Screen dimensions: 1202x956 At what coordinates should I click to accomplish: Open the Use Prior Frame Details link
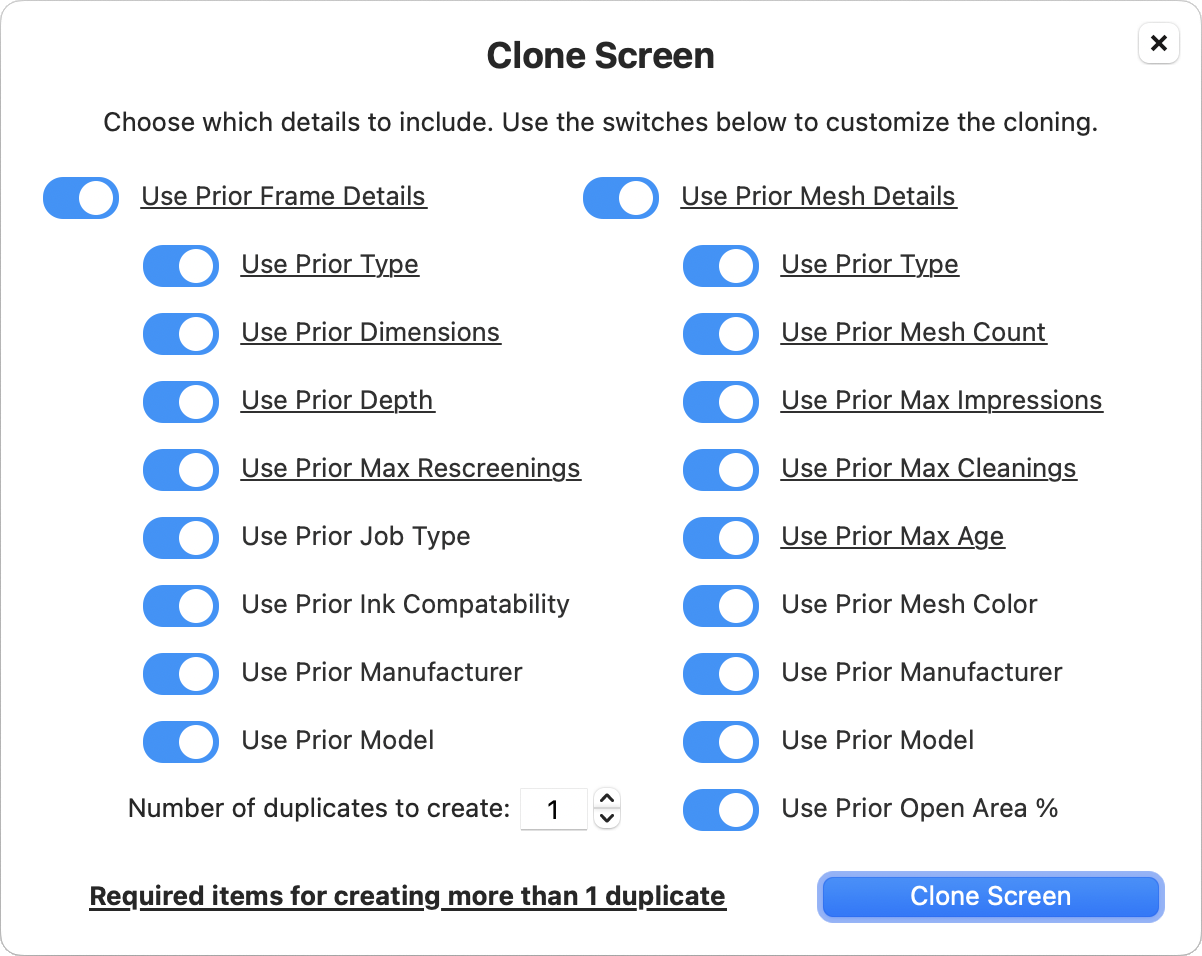click(284, 197)
